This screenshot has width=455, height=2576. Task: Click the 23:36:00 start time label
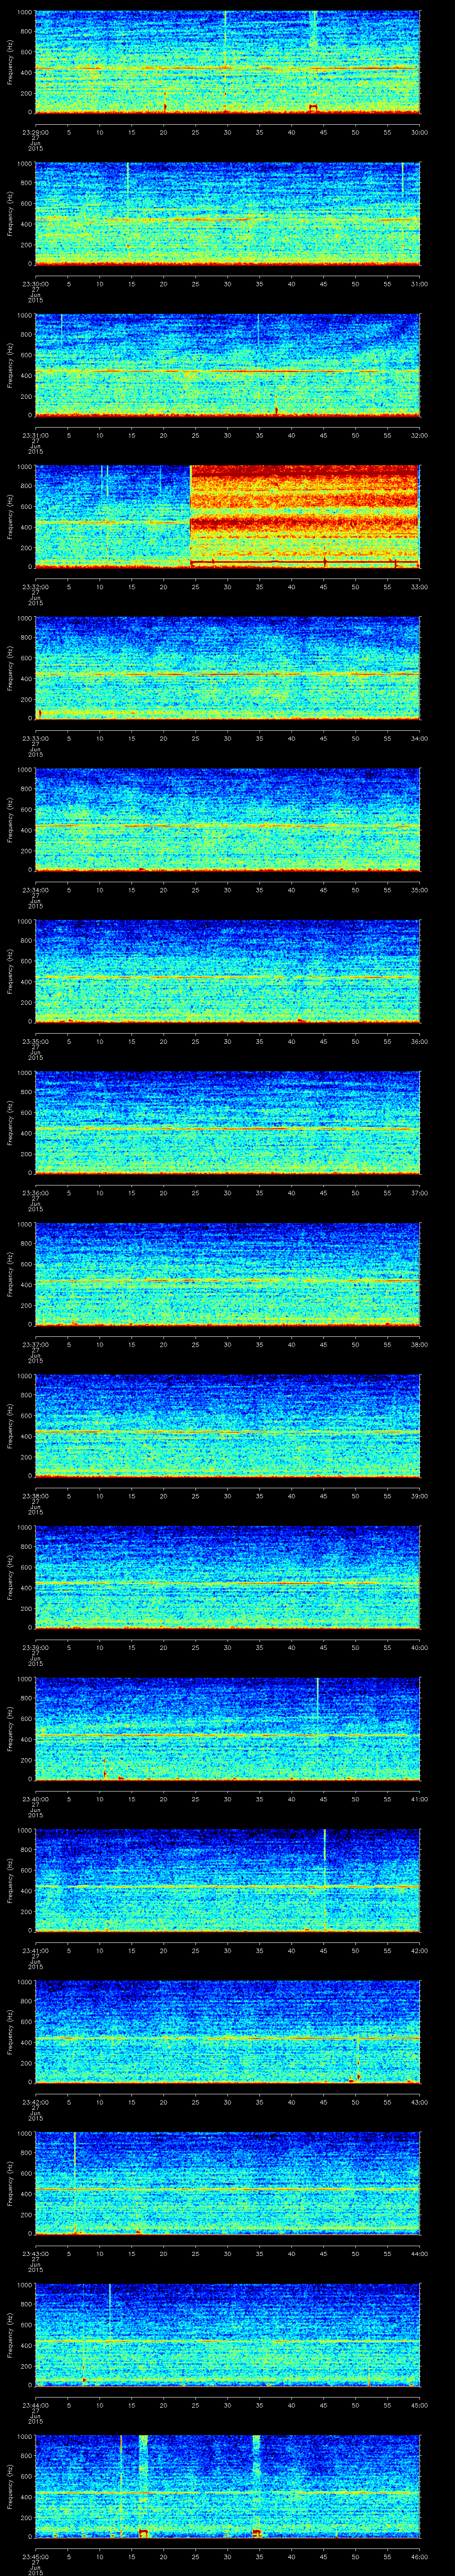35,1192
